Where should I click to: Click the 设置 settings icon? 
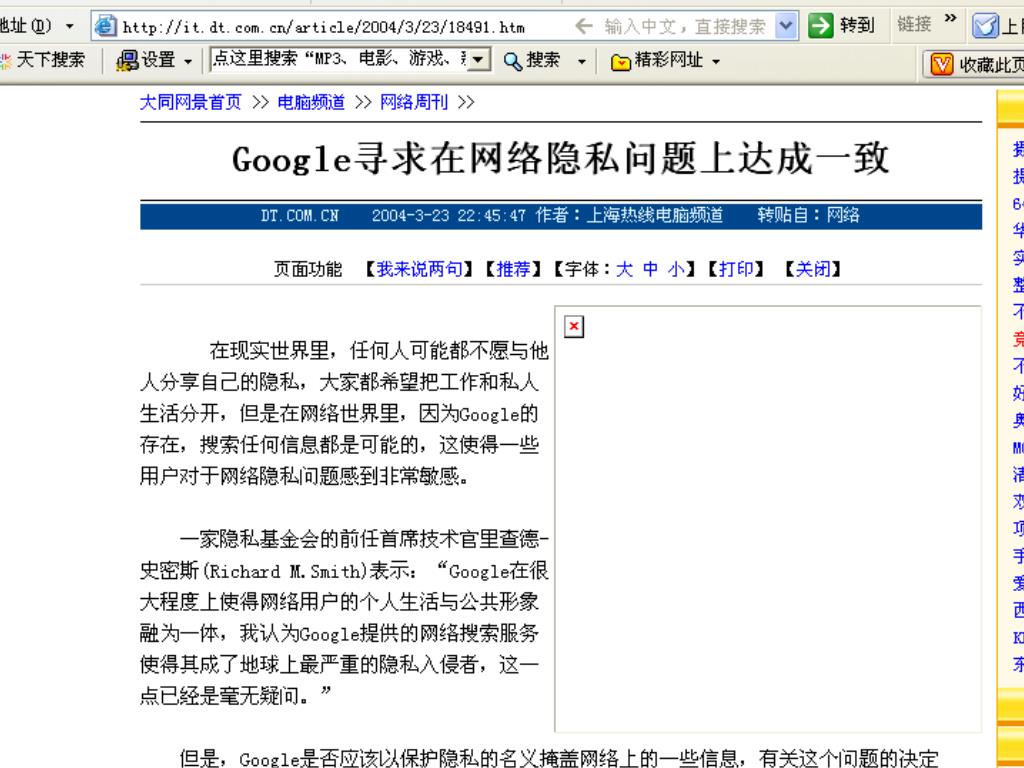[x=127, y=61]
